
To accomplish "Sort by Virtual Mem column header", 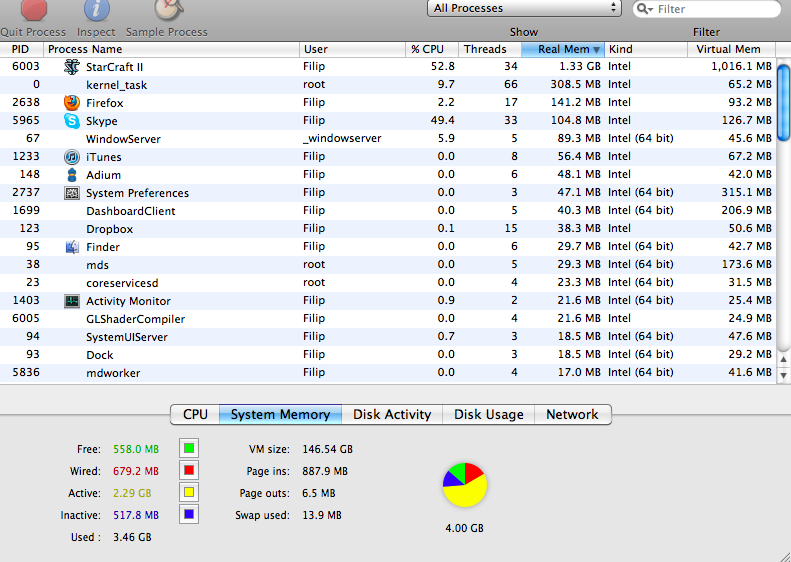I will click(731, 49).
